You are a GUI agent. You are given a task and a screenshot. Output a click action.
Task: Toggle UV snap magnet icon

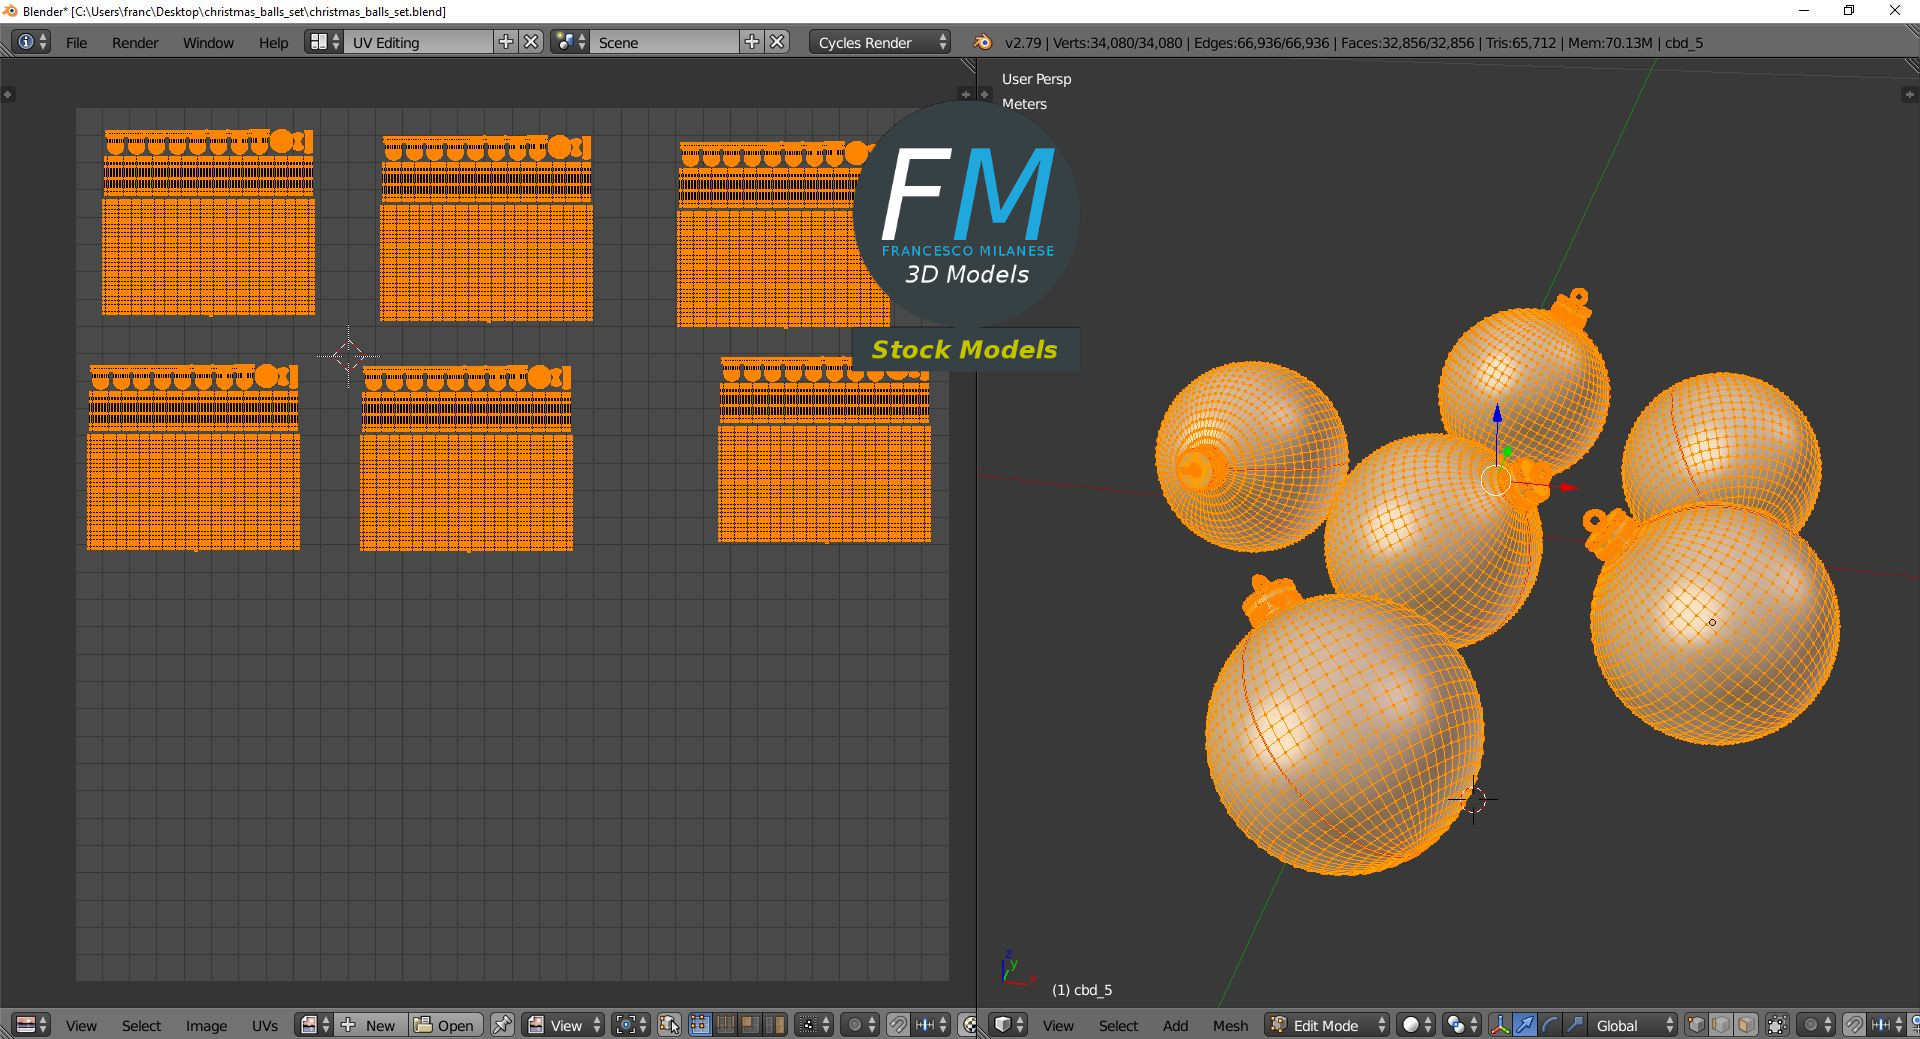click(898, 1025)
